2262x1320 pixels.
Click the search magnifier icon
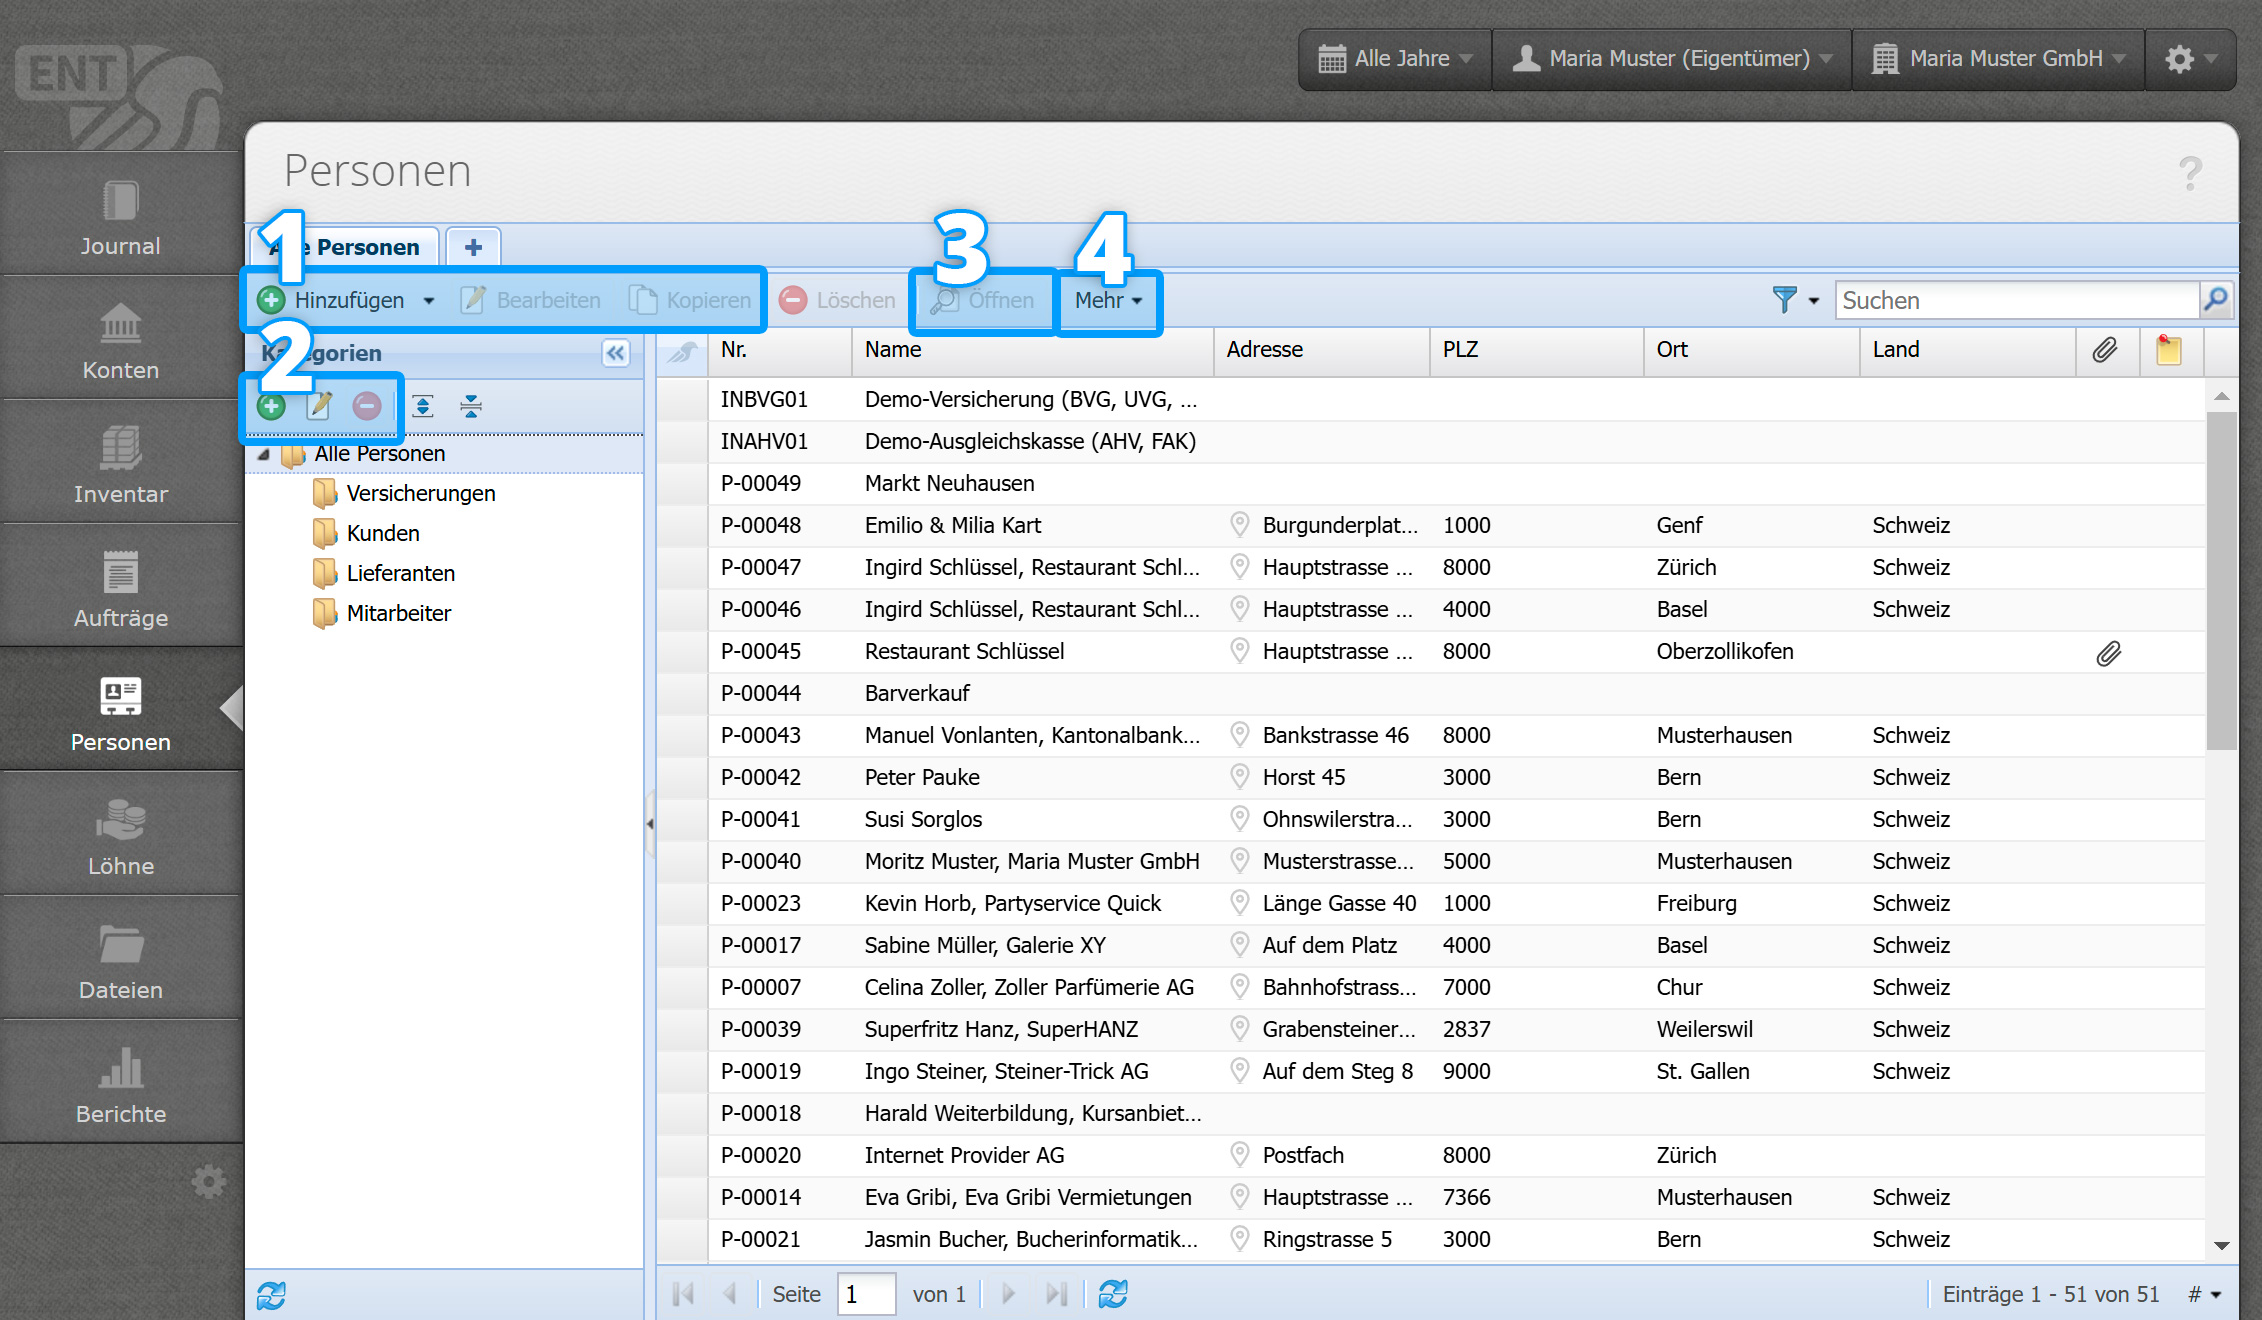(2216, 300)
